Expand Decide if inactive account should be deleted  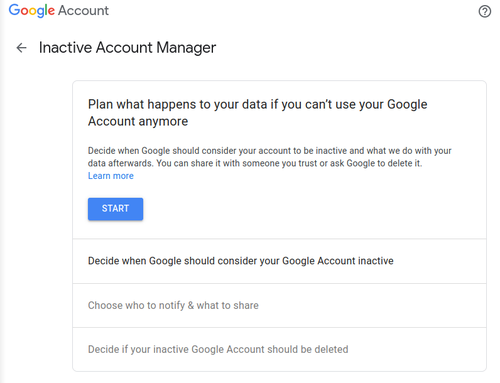click(x=279, y=349)
